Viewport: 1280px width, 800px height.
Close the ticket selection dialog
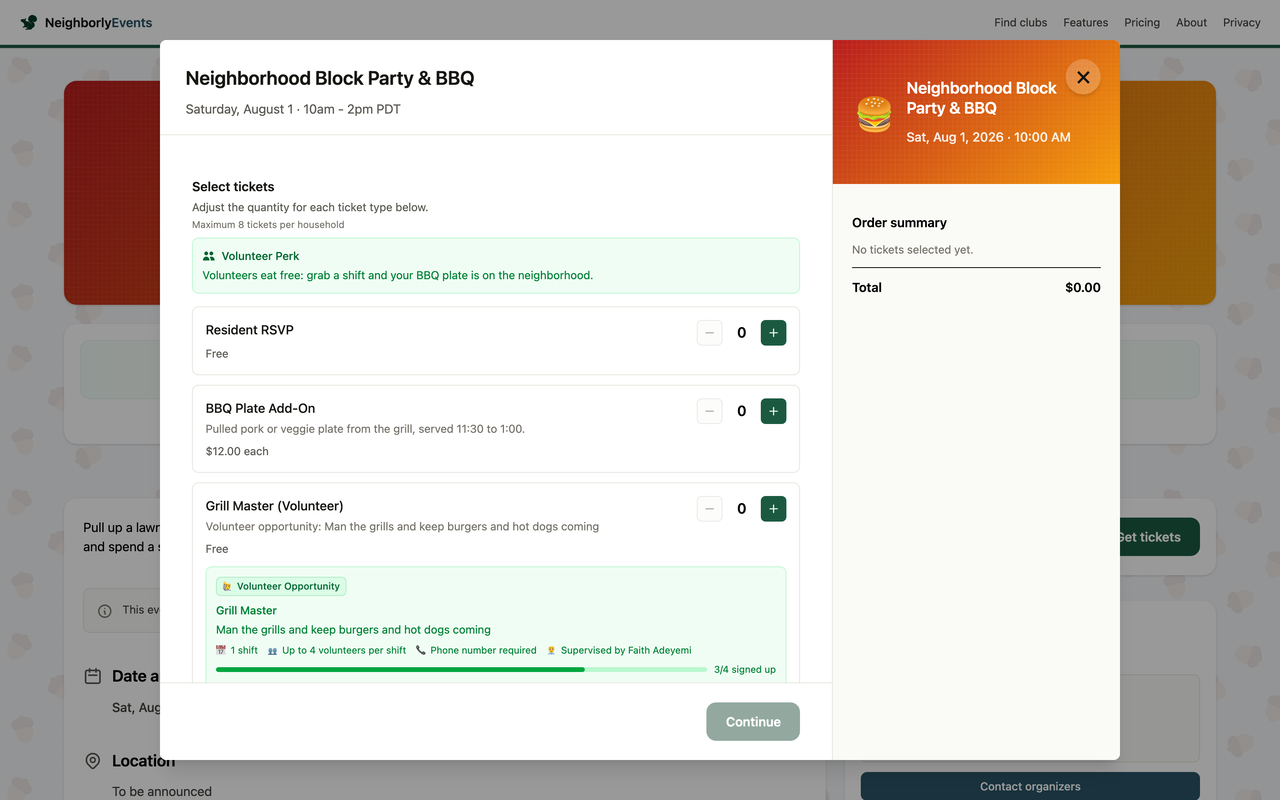(x=1083, y=77)
